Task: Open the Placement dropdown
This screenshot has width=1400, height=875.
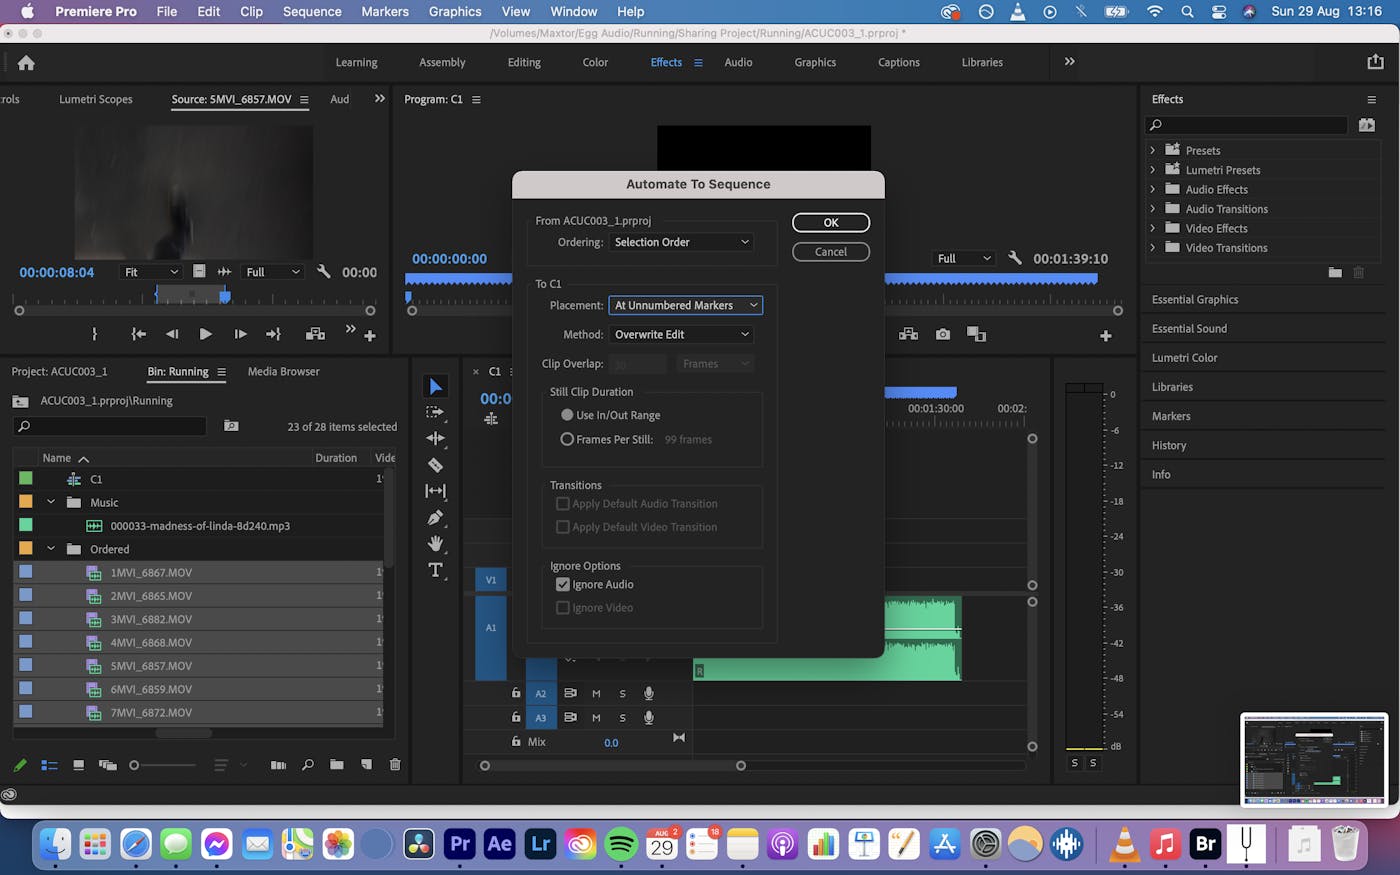Action: [x=686, y=305]
